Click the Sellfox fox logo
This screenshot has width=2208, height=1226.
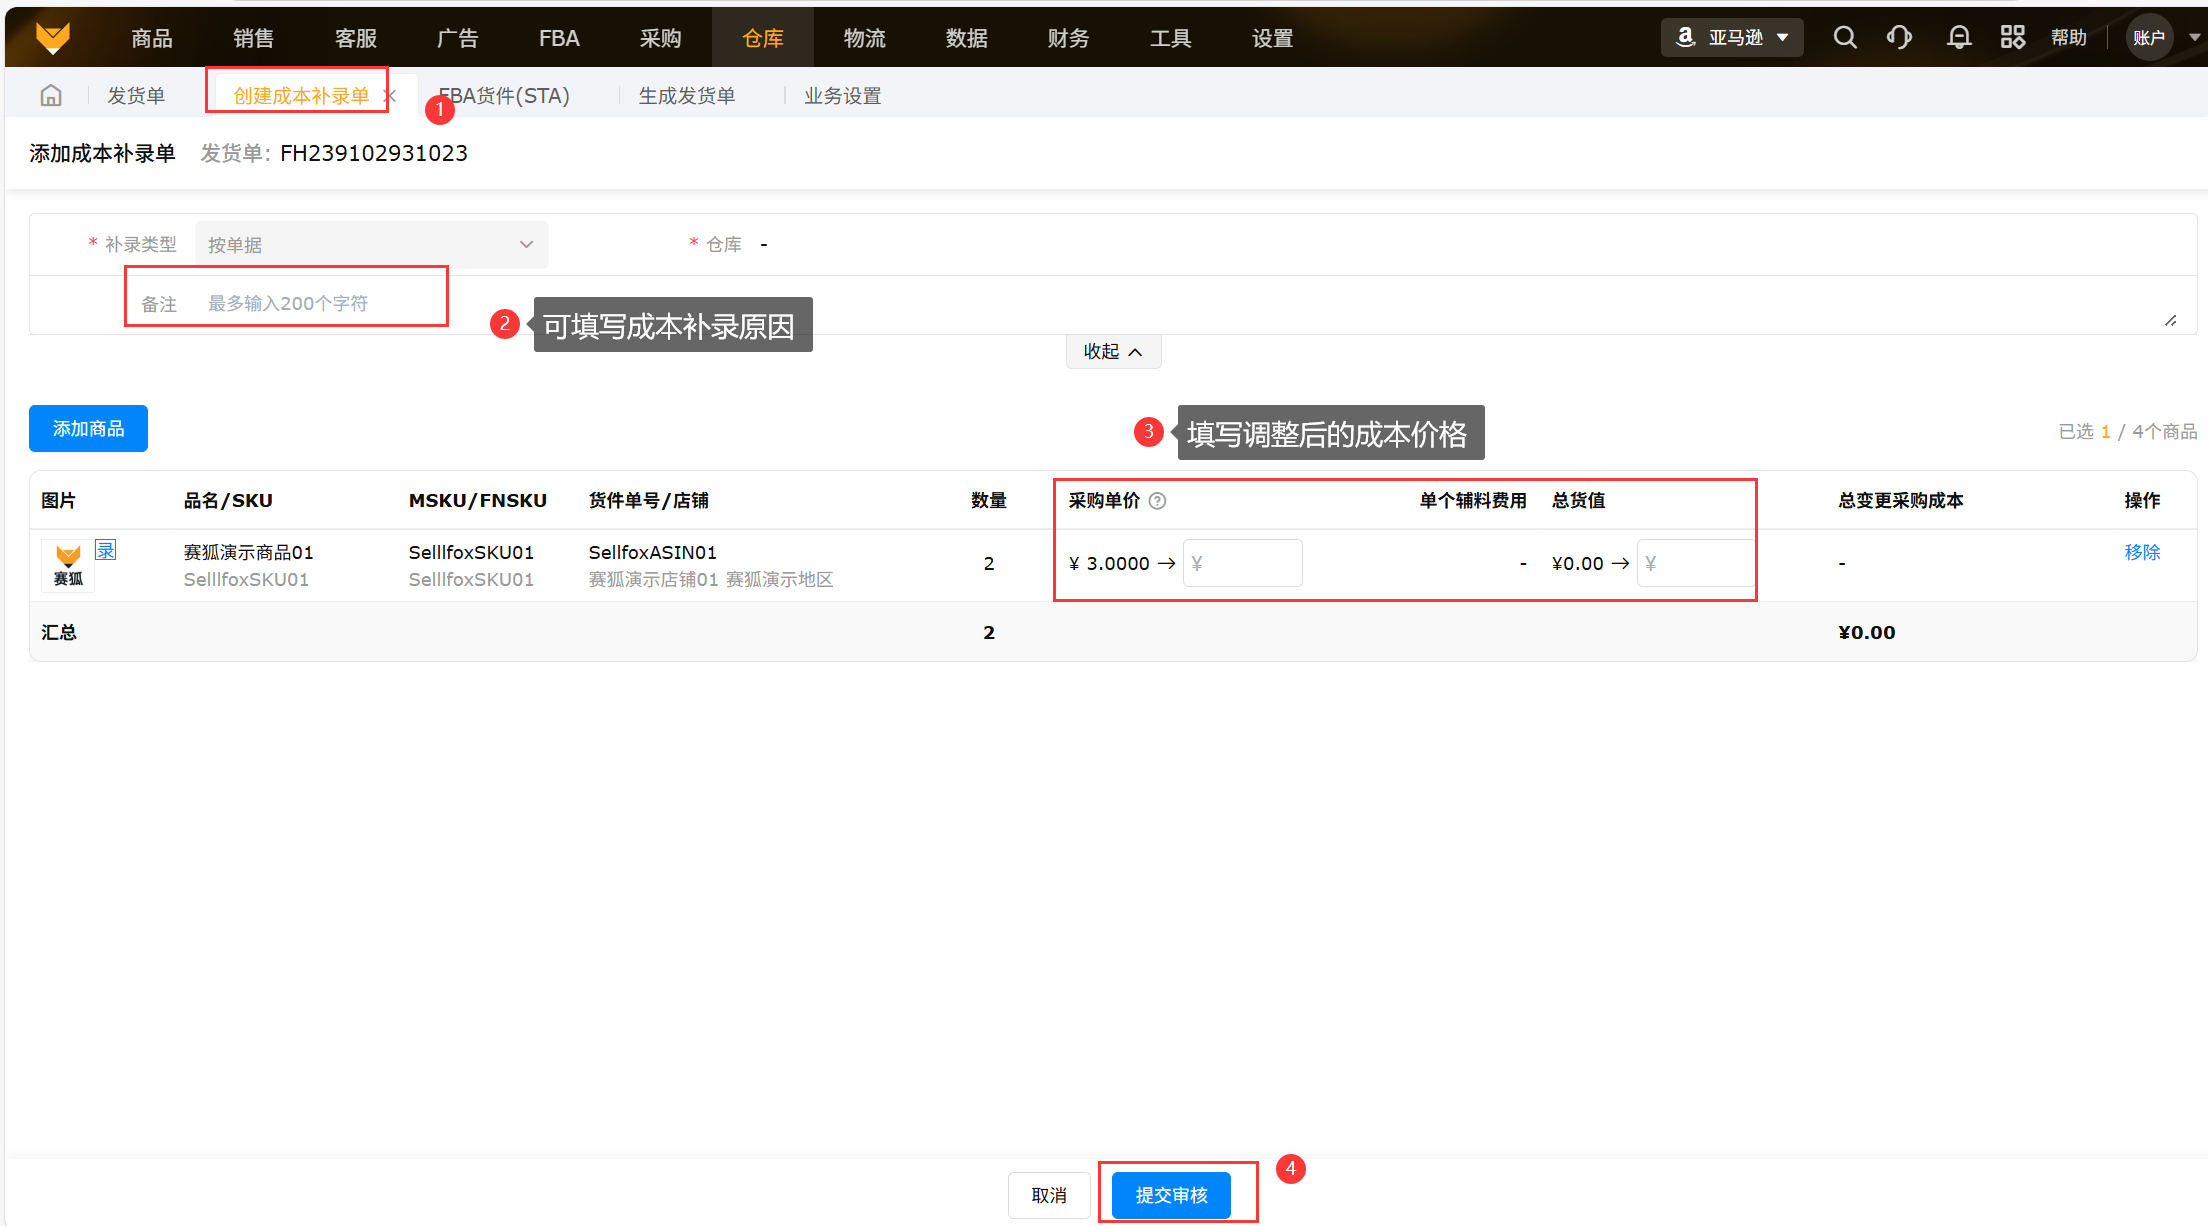(53, 38)
